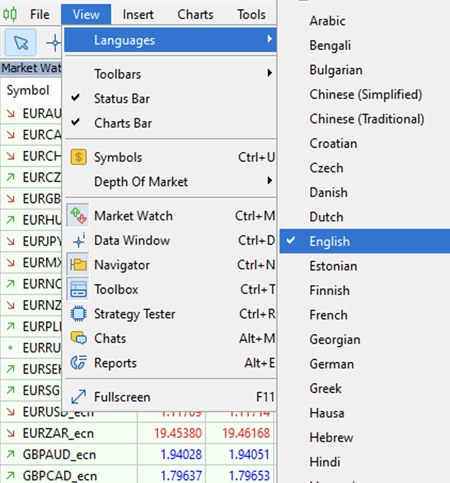Click the Market Watch arrows icon
The width and height of the screenshot is (450, 483).
pyautogui.click(x=78, y=216)
